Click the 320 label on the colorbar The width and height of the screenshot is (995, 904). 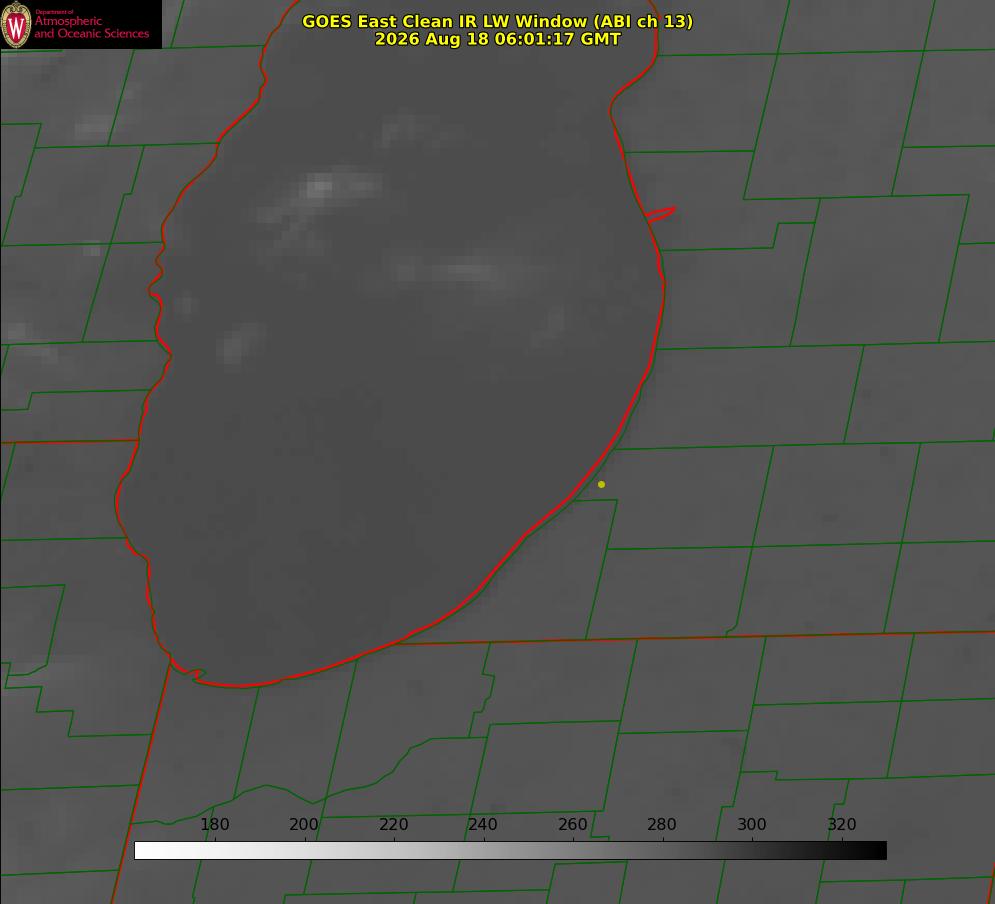point(842,824)
